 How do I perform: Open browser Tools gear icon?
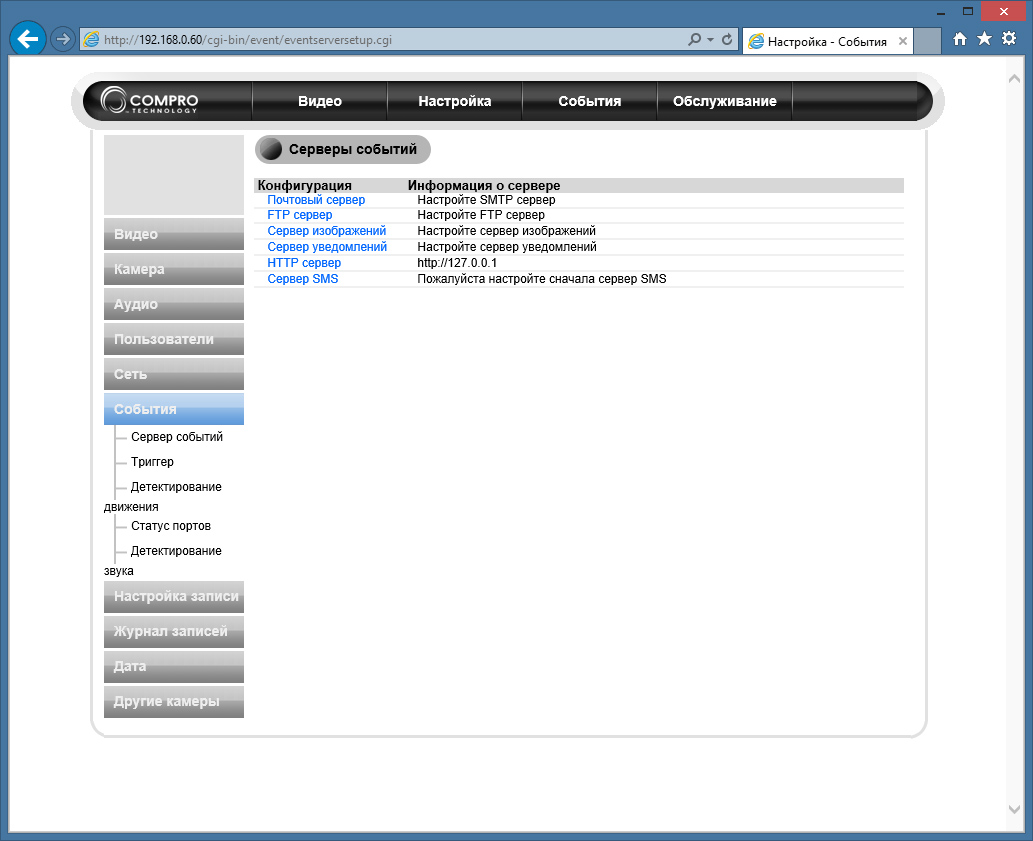pos(1009,39)
